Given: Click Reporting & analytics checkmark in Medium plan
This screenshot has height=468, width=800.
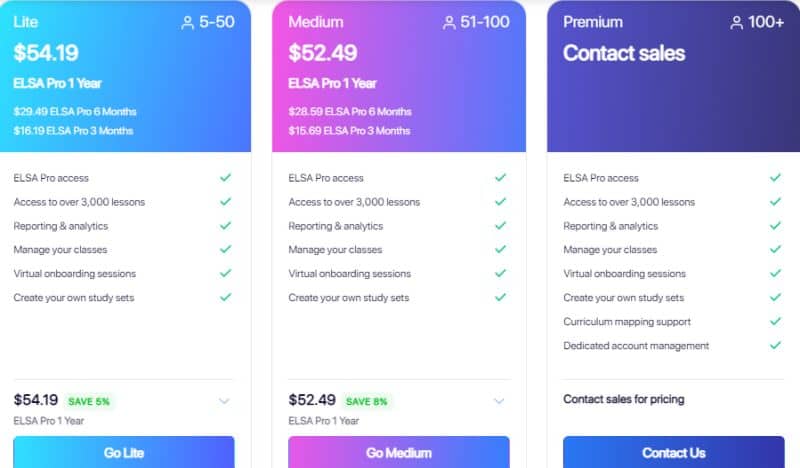Looking at the screenshot, I should pyautogui.click(x=501, y=225).
